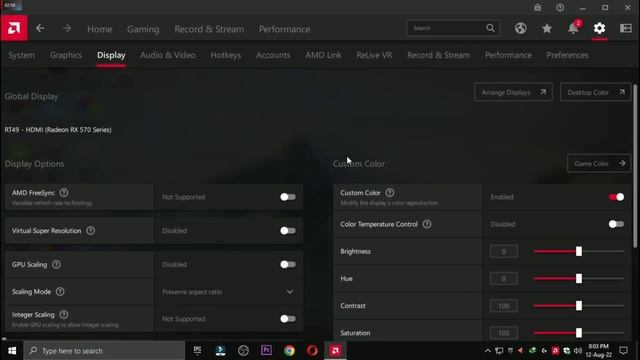The width and height of the screenshot is (640, 360).
Task: Open Game Color button
Action: (x=599, y=164)
